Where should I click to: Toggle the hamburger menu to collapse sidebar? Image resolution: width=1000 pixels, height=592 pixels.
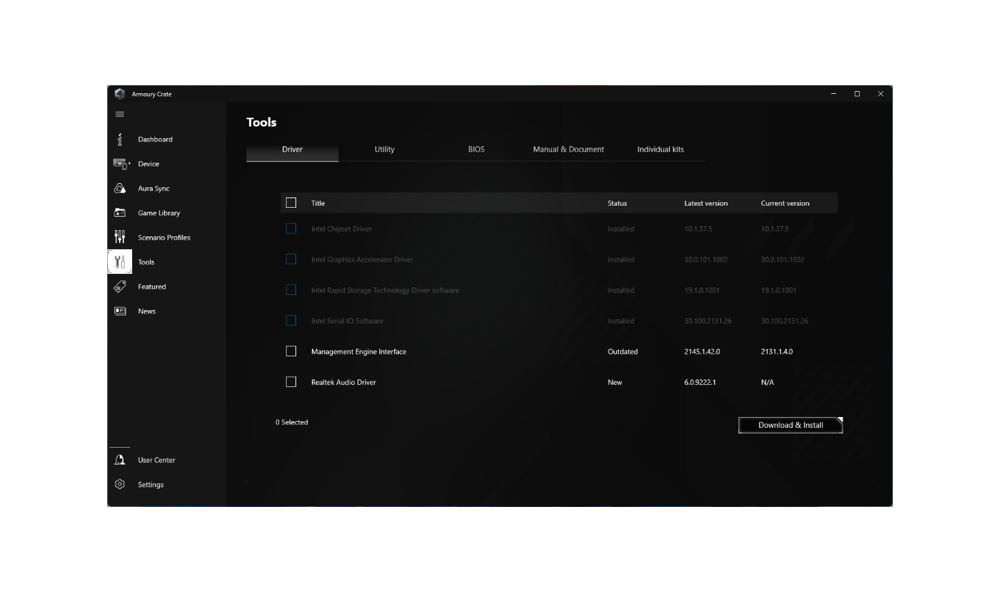tap(119, 114)
